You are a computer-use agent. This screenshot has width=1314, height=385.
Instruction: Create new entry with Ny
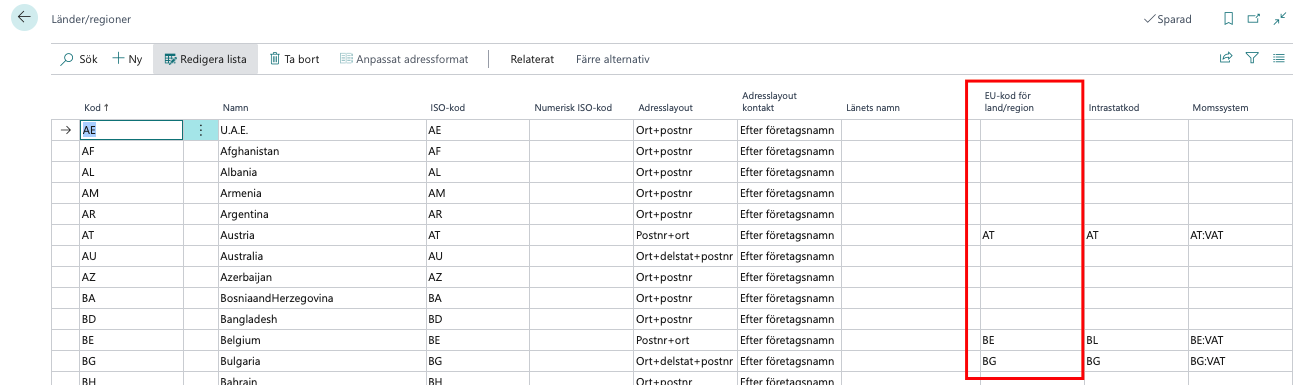128,59
